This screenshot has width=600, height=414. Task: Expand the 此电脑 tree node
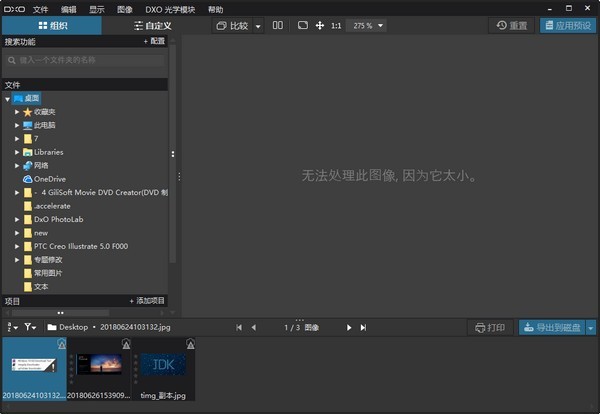click(x=17, y=125)
